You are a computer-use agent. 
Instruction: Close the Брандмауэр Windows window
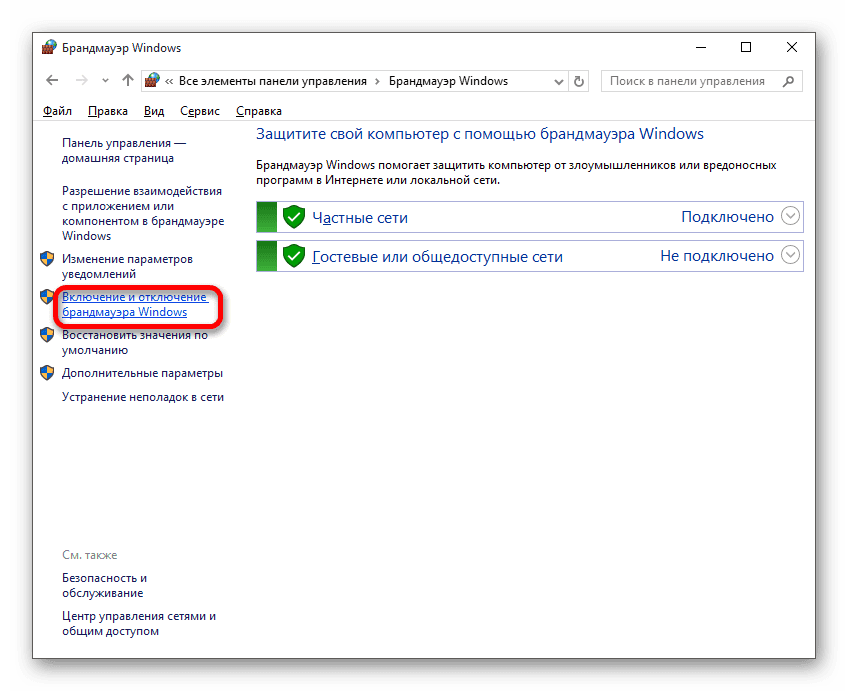(792, 48)
